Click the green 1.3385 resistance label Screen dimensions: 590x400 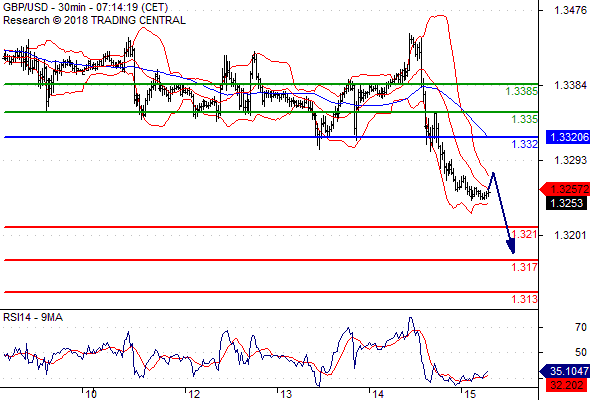click(521, 91)
